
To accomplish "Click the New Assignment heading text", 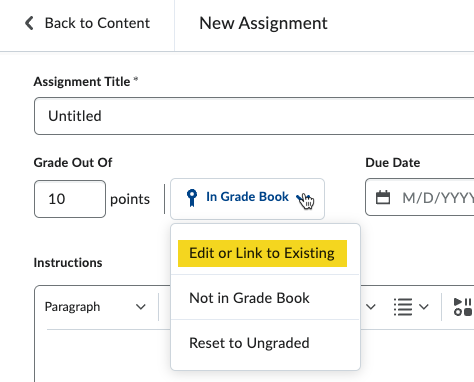I will click(263, 23).
